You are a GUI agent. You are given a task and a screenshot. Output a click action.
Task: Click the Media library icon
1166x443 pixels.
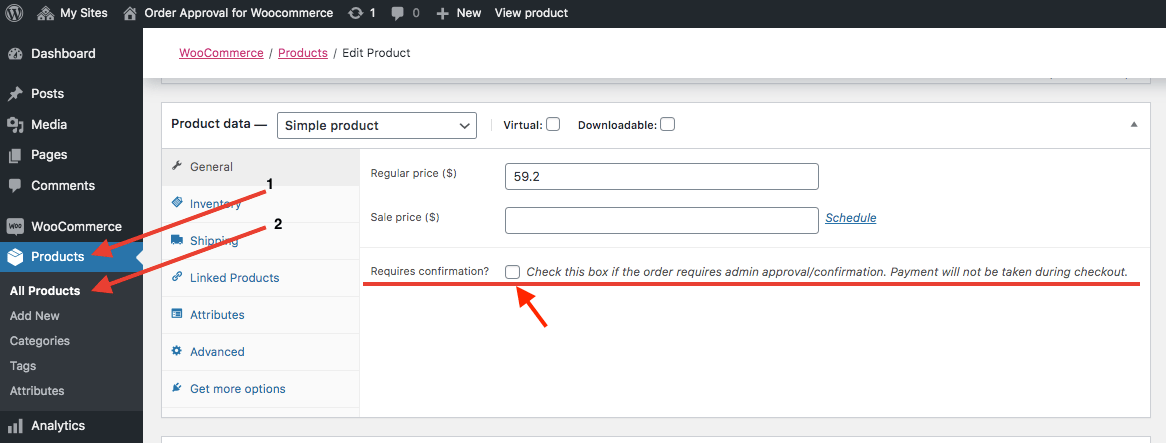[x=15, y=125]
